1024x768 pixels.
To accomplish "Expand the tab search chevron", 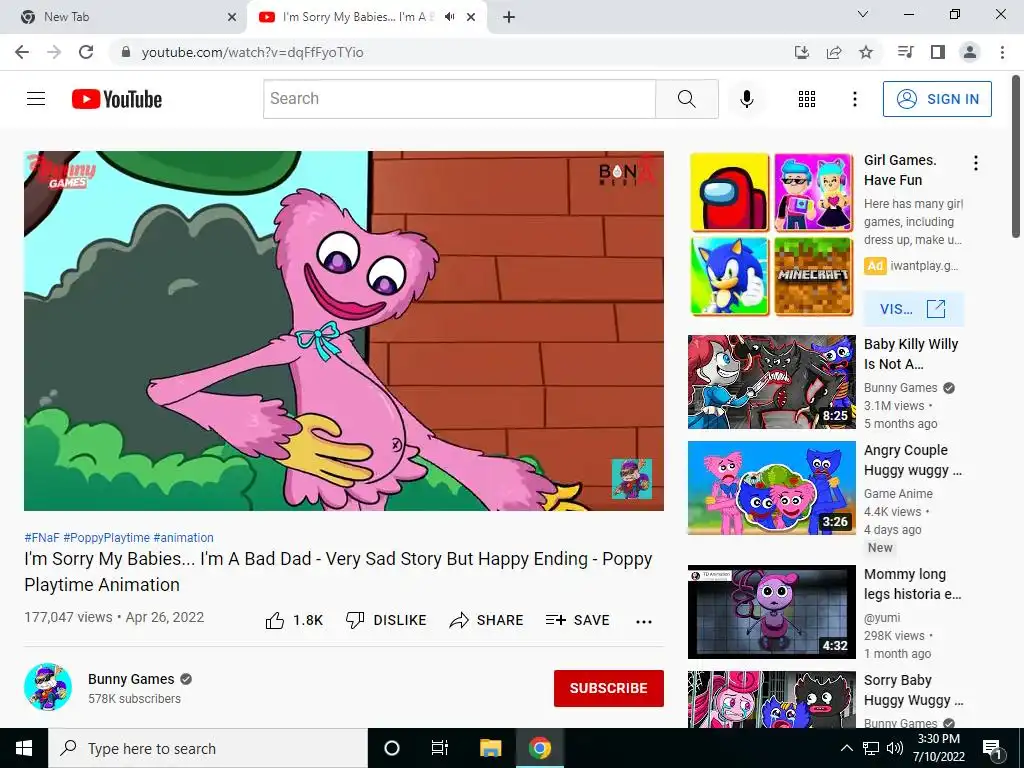I will [x=863, y=14].
